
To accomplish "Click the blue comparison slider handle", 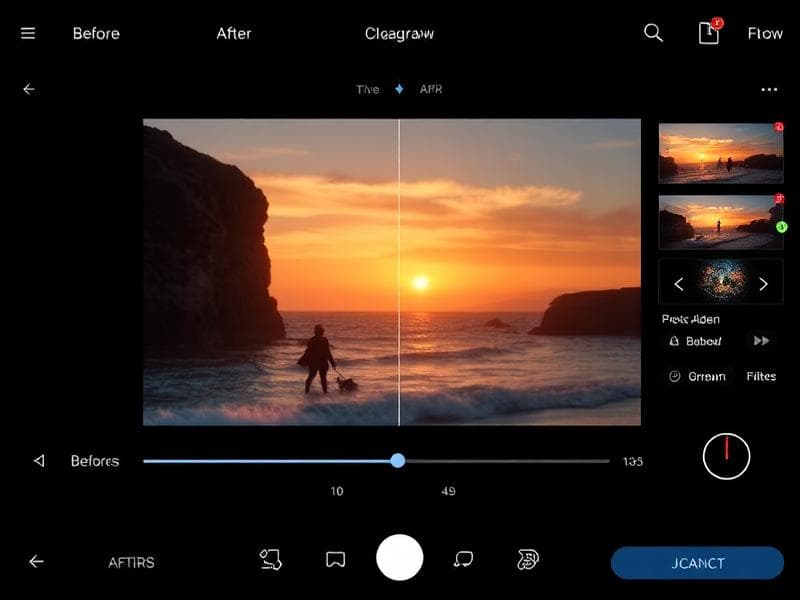I will (398, 461).
